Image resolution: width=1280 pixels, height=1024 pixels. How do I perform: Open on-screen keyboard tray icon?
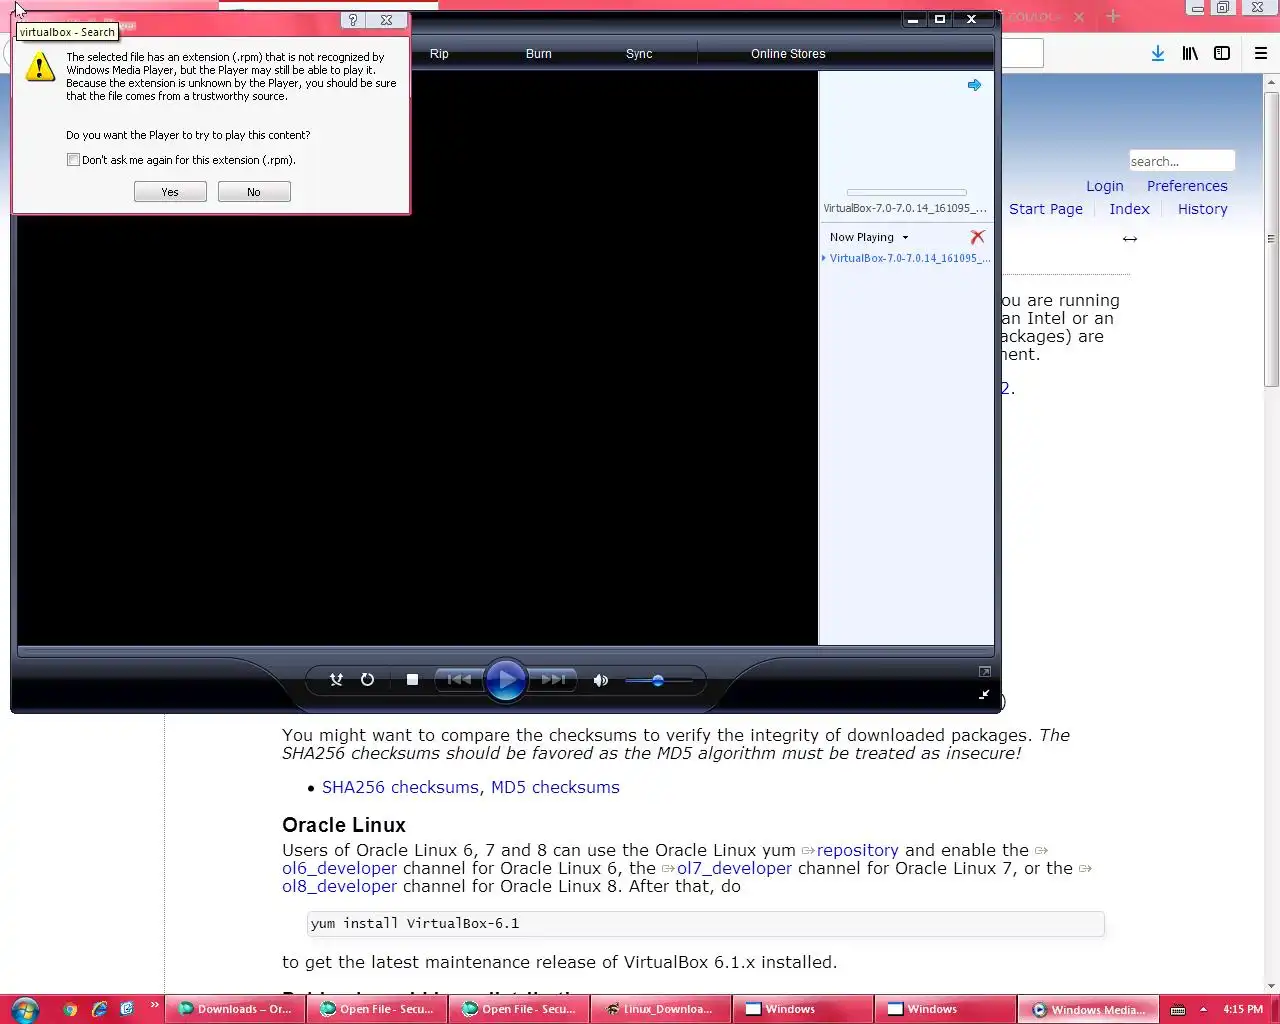coord(1178,1009)
